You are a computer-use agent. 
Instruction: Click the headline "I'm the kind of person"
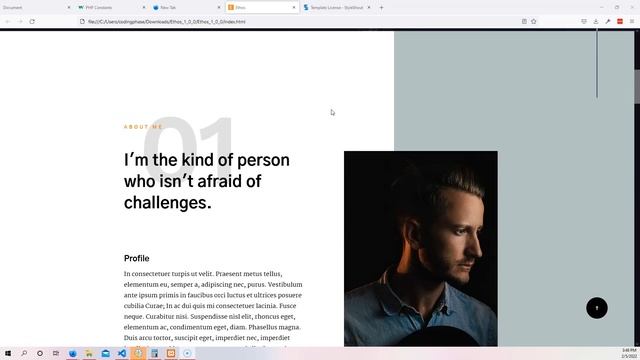coord(207,160)
